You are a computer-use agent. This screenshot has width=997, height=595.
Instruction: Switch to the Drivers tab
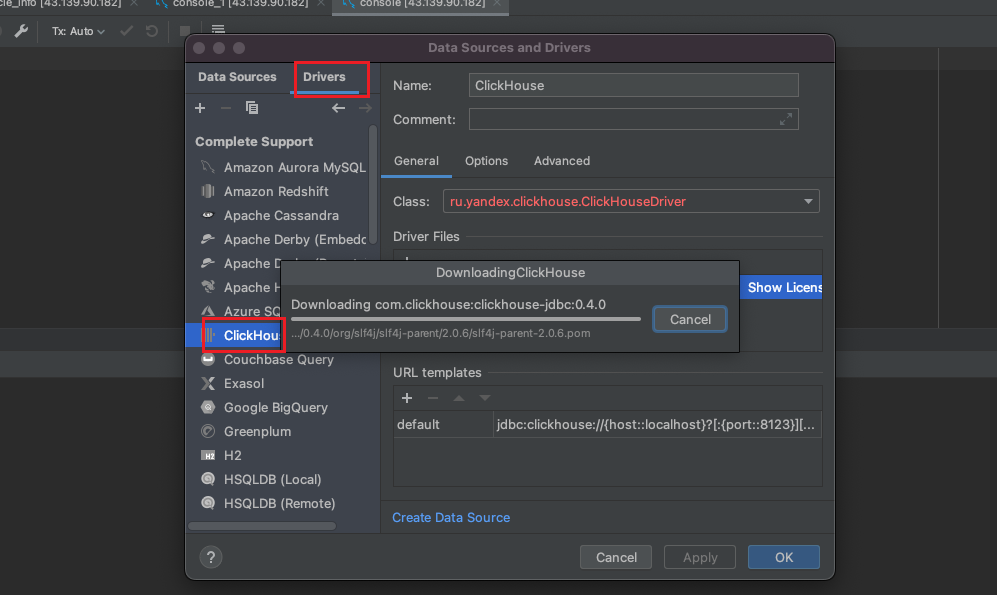(x=324, y=77)
